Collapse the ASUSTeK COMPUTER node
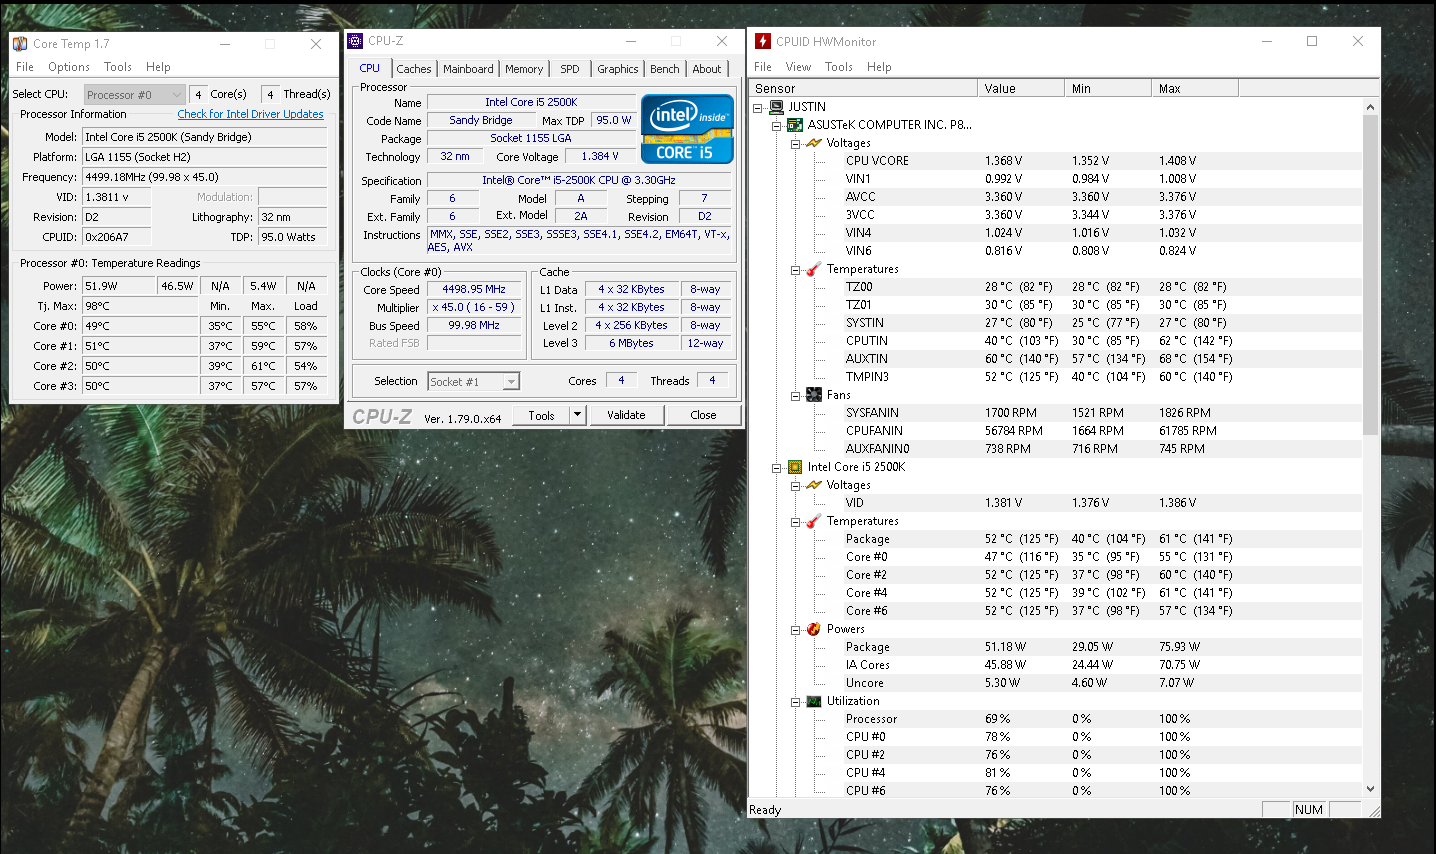1436x854 pixels. click(776, 126)
